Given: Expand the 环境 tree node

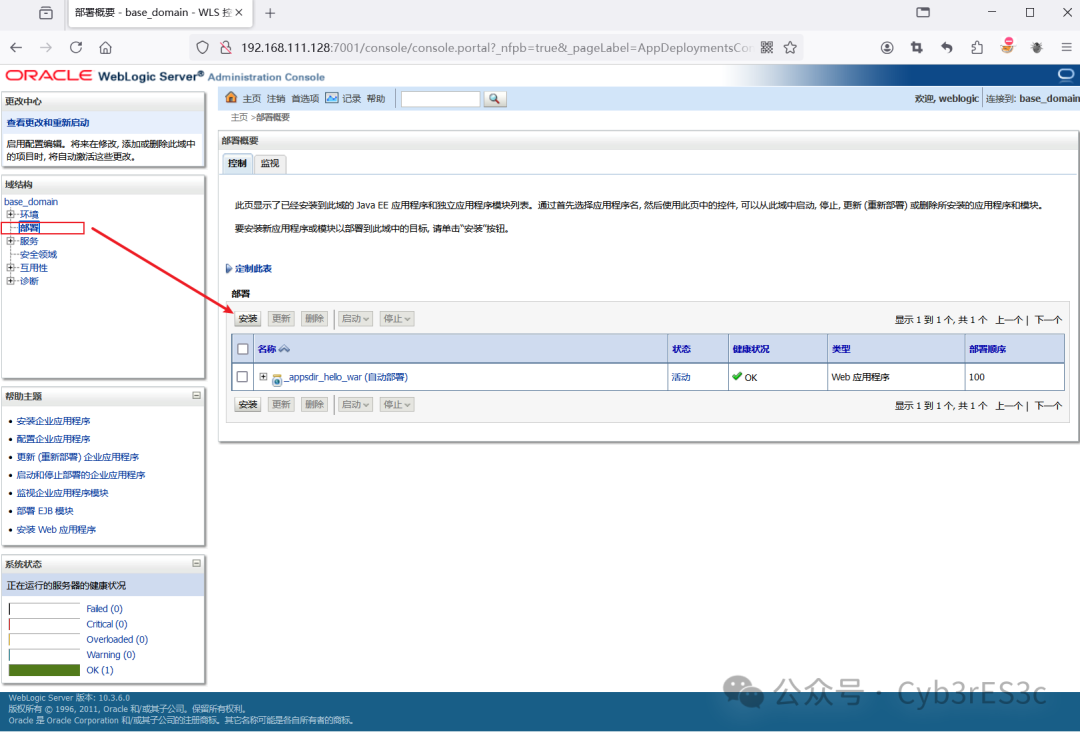Looking at the screenshot, I should tap(10, 214).
